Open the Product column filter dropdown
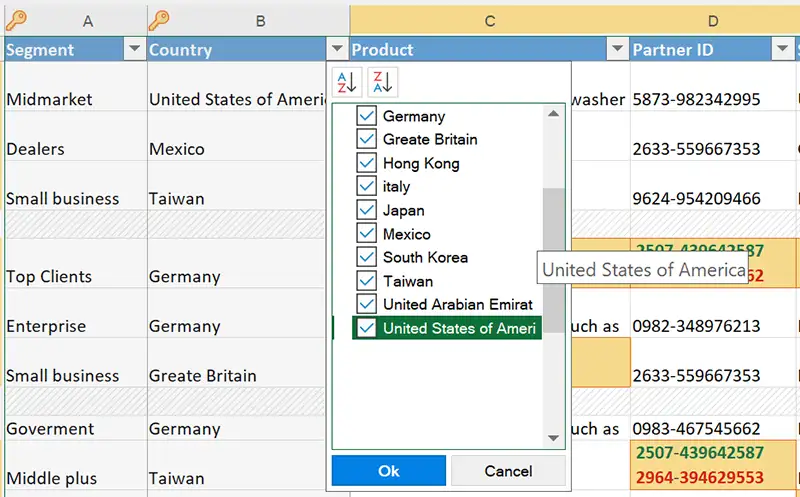Screen dimensions: 800x497 pyautogui.click(x=617, y=49)
